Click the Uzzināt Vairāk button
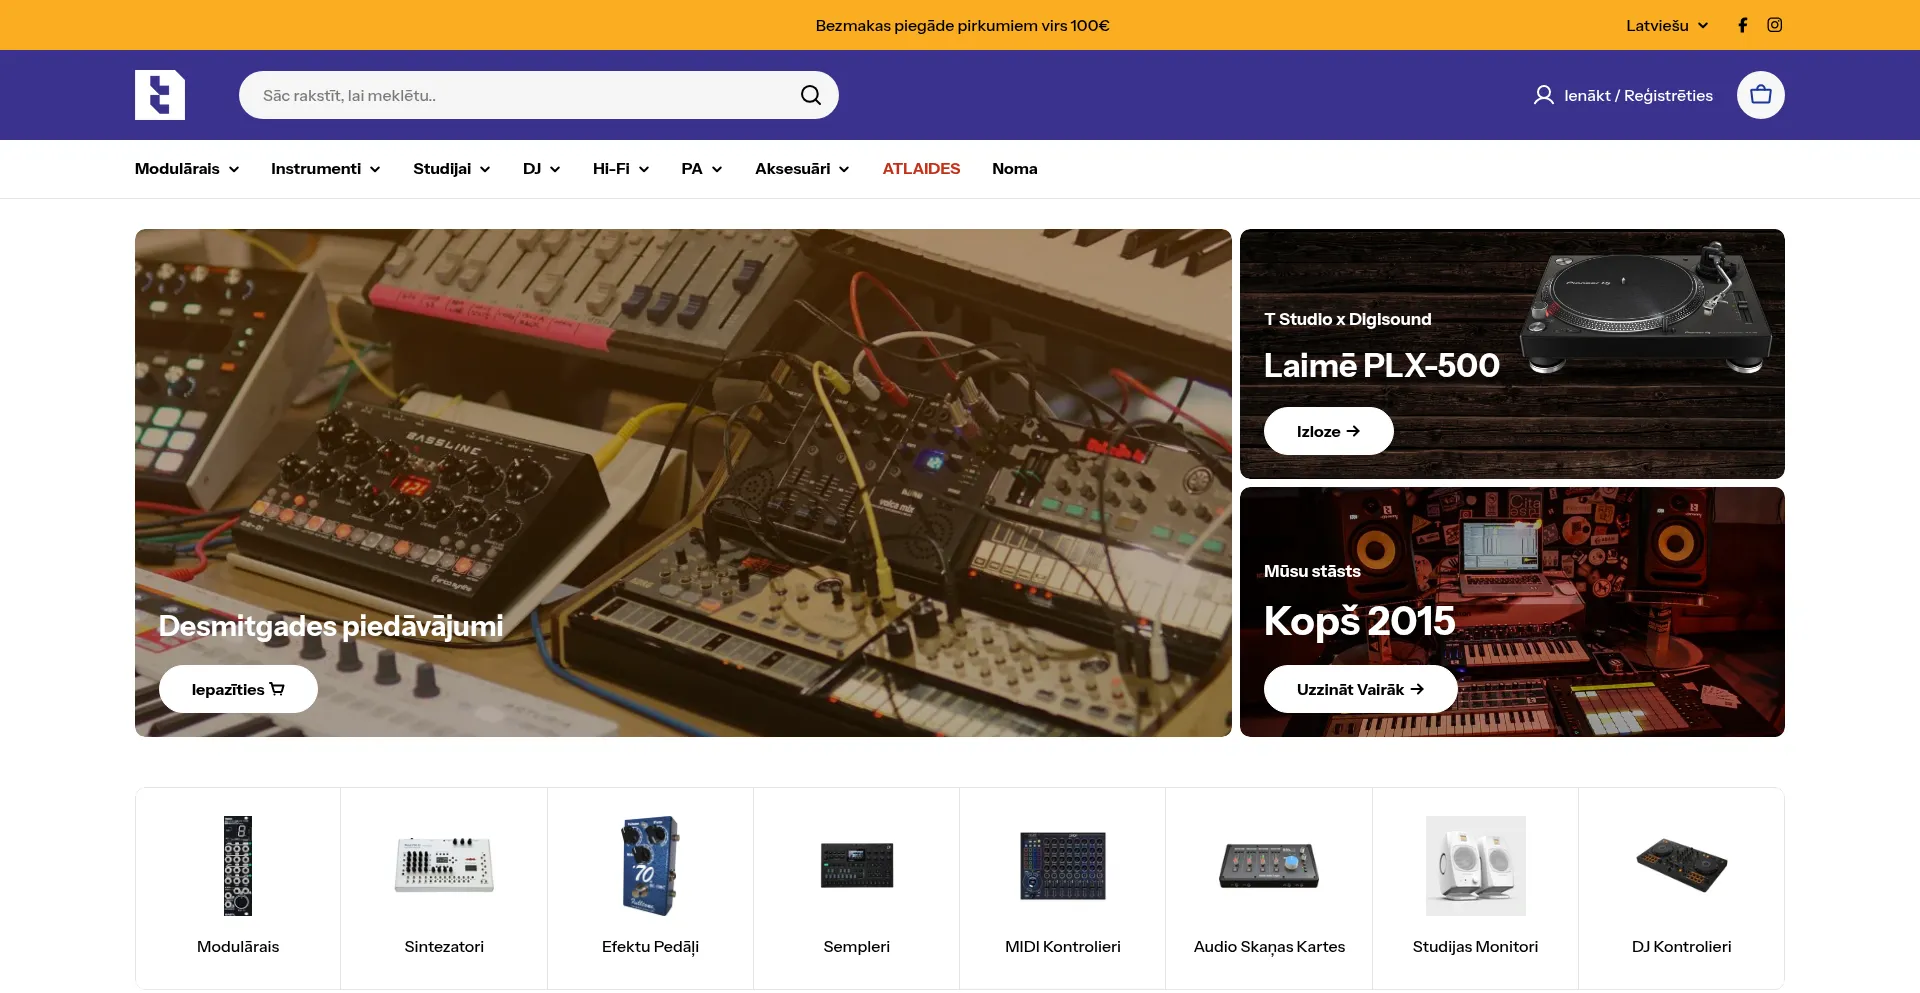 [1360, 689]
